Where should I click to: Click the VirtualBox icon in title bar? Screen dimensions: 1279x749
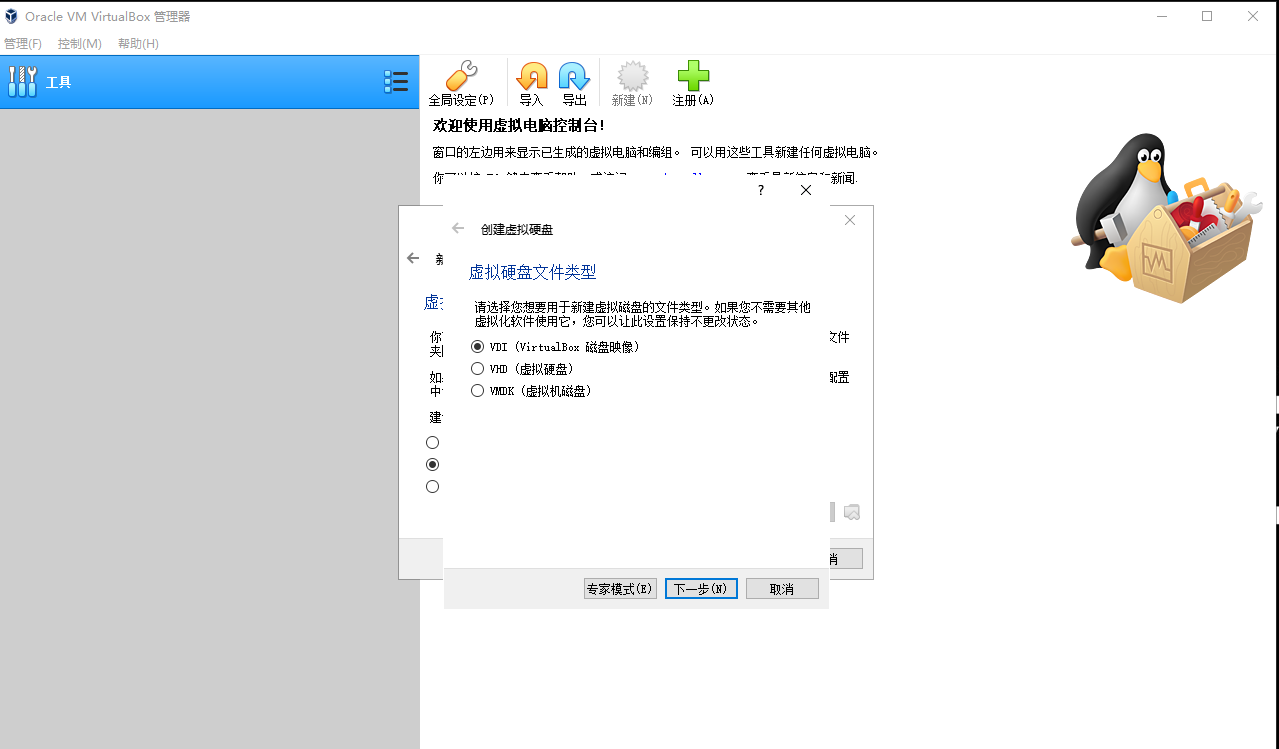click(x=10, y=15)
